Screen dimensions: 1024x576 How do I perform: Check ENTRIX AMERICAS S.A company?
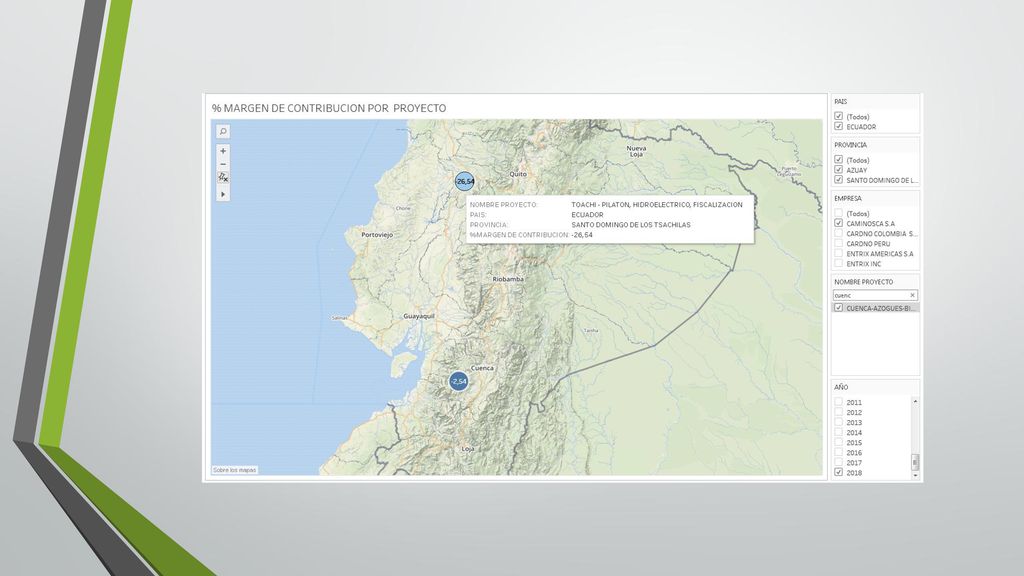click(839, 253)
